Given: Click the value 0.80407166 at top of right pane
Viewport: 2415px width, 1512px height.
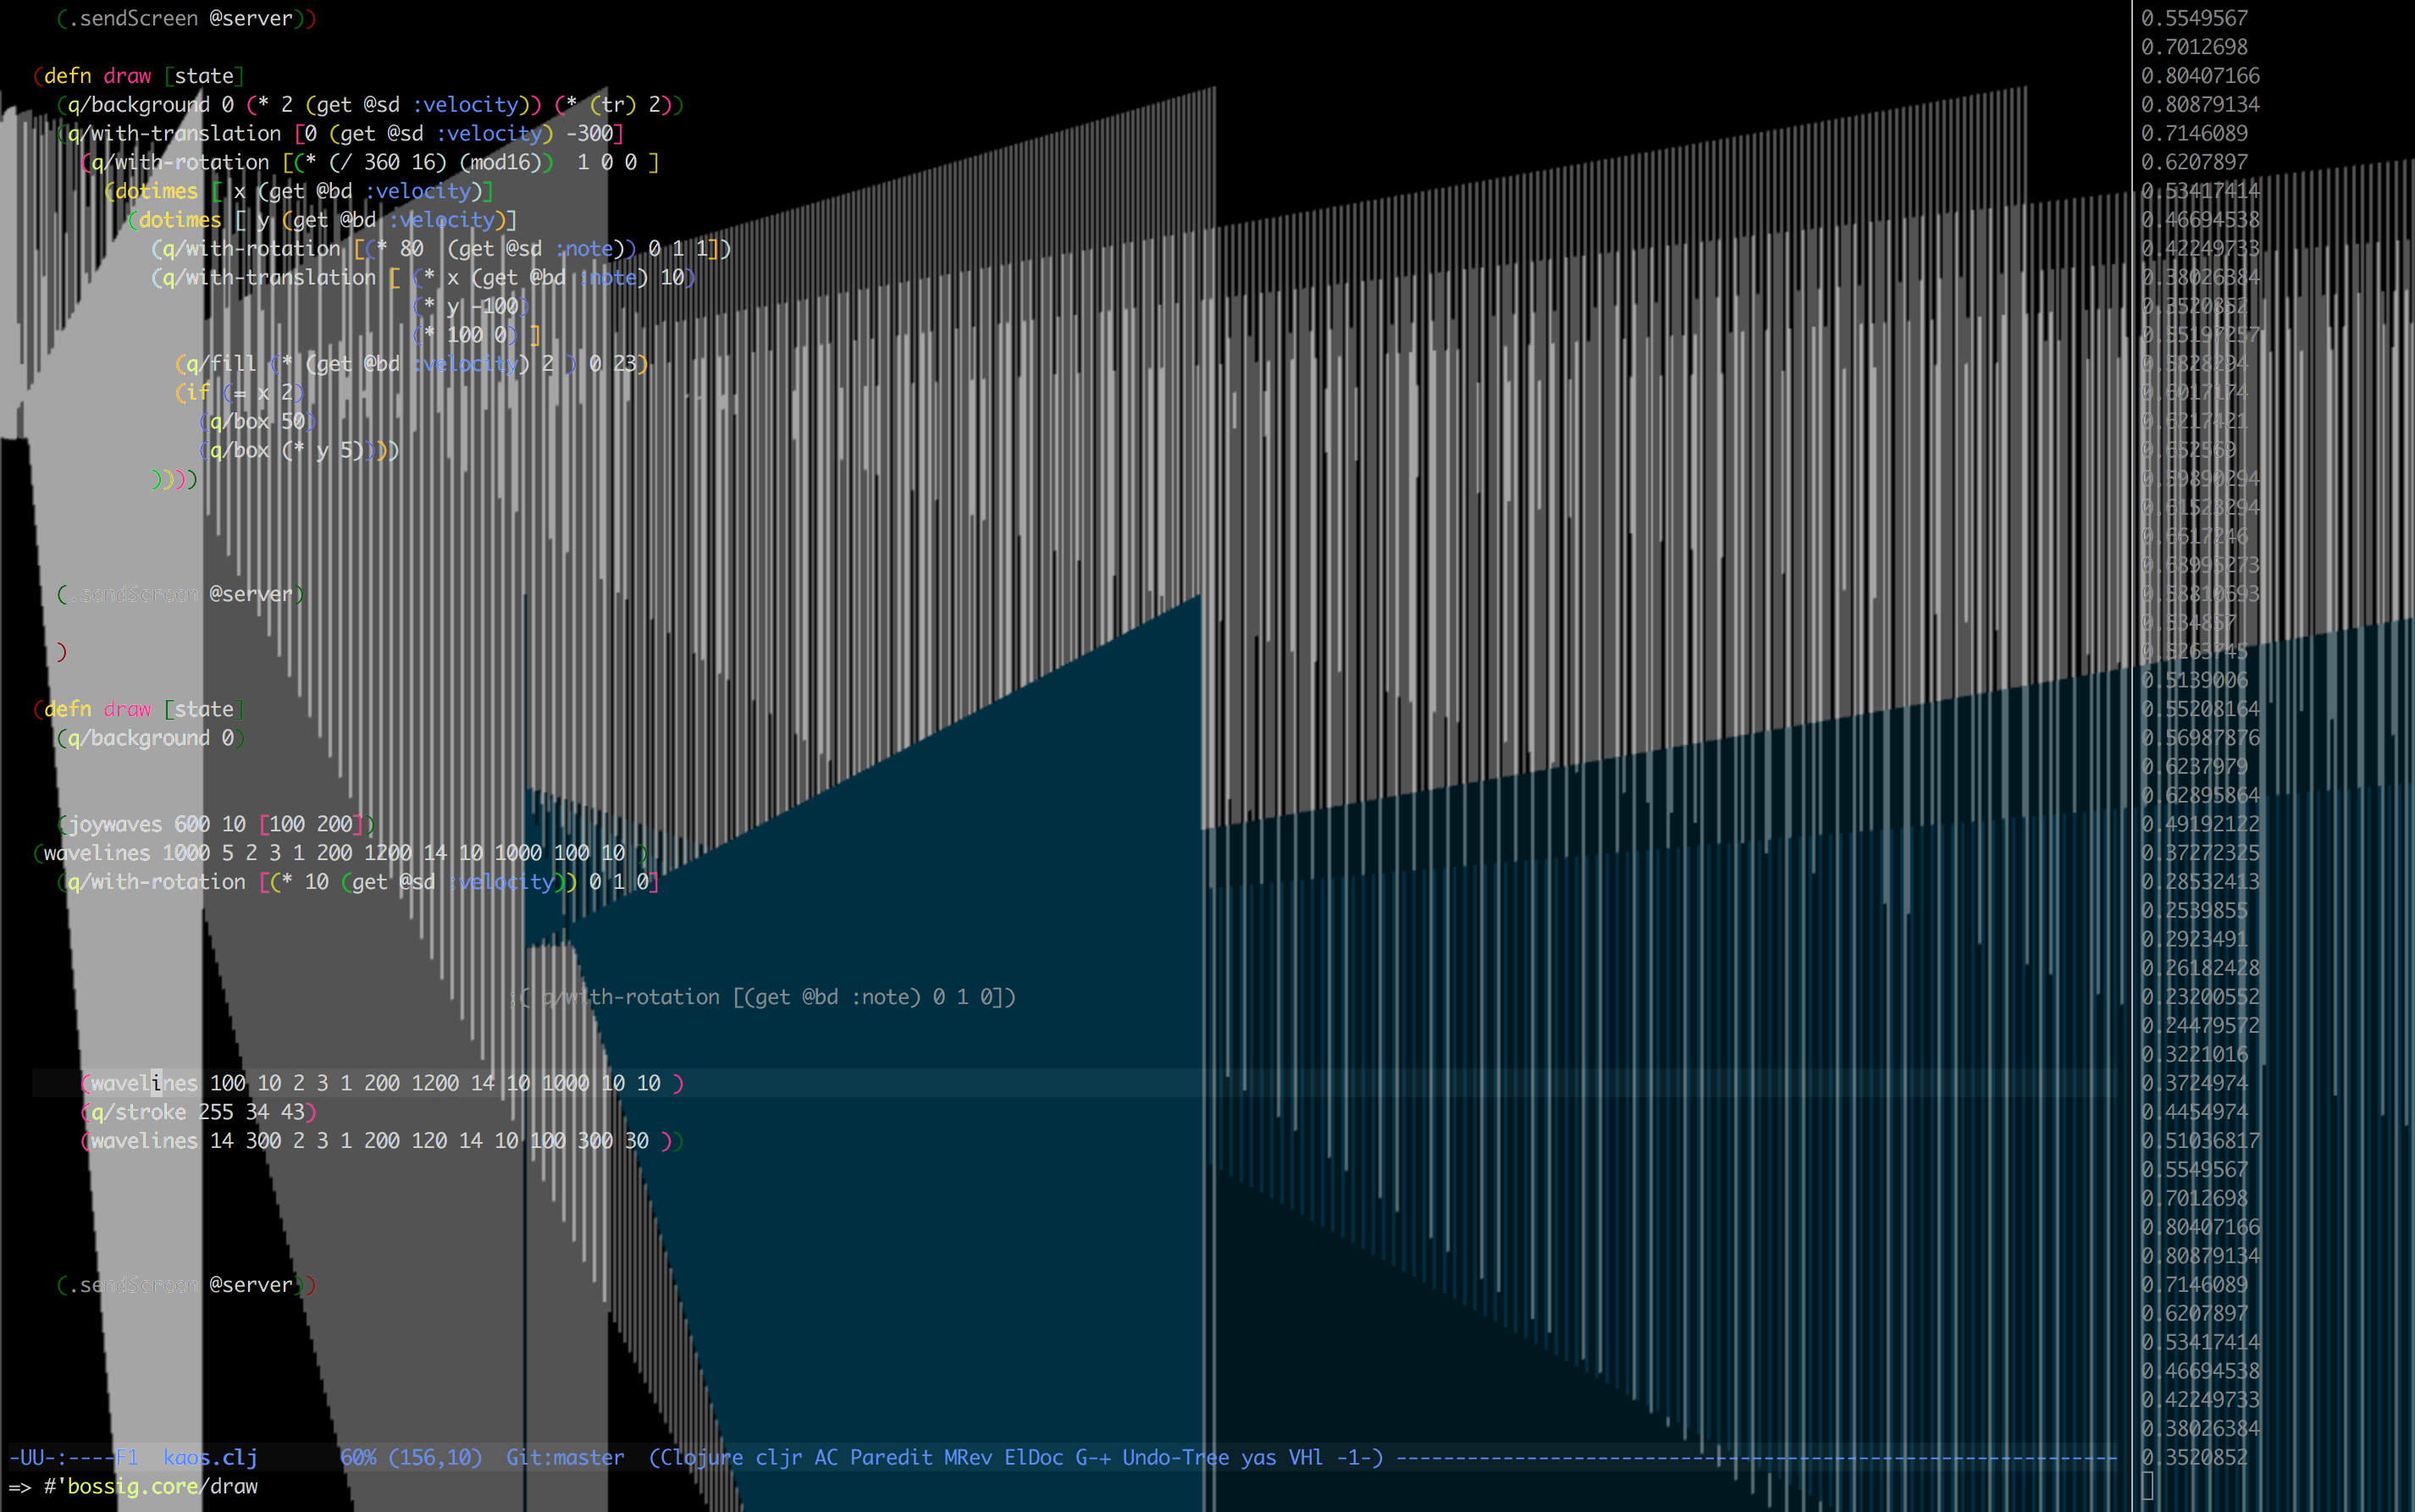Looking at the screenshot, I should coord(2199,76).
